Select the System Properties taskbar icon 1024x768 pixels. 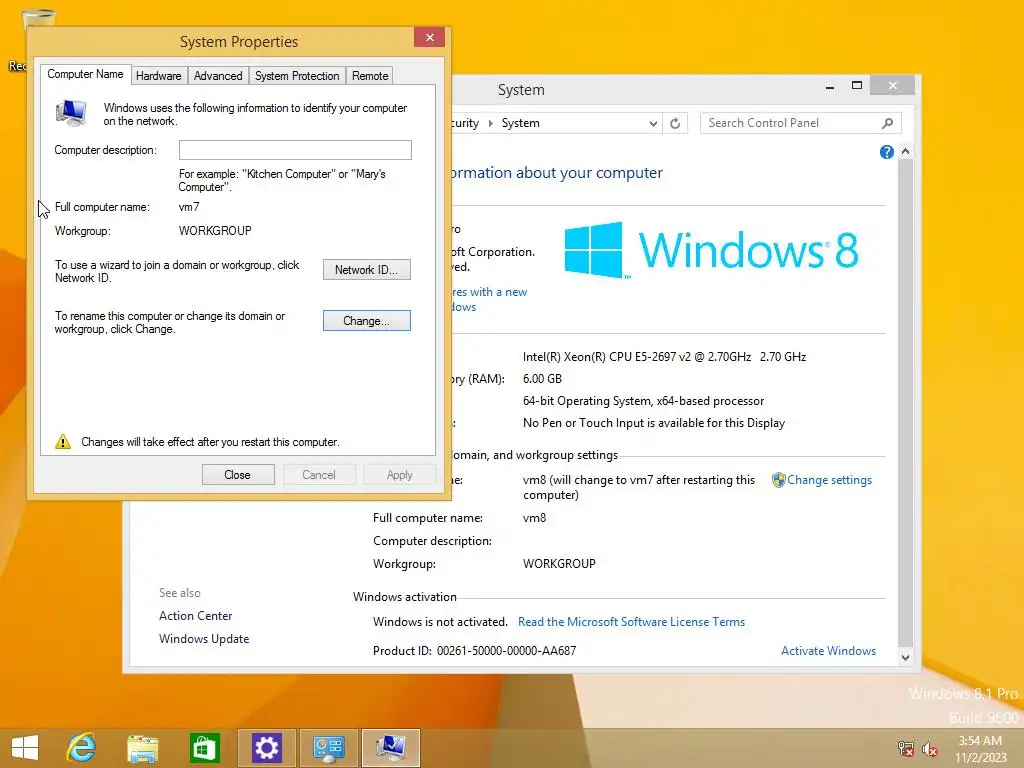coord(391,748)
